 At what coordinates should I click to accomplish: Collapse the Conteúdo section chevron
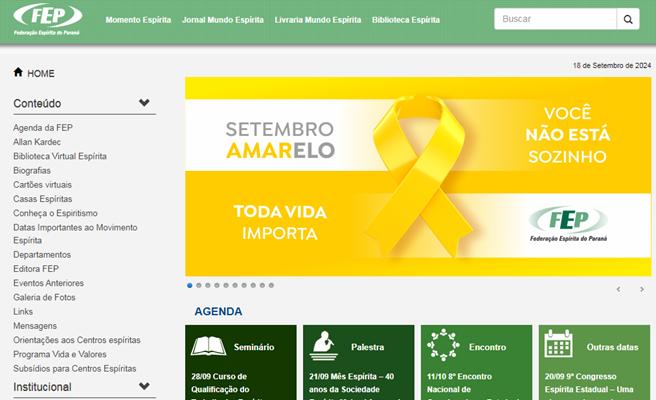coord(144,103)
